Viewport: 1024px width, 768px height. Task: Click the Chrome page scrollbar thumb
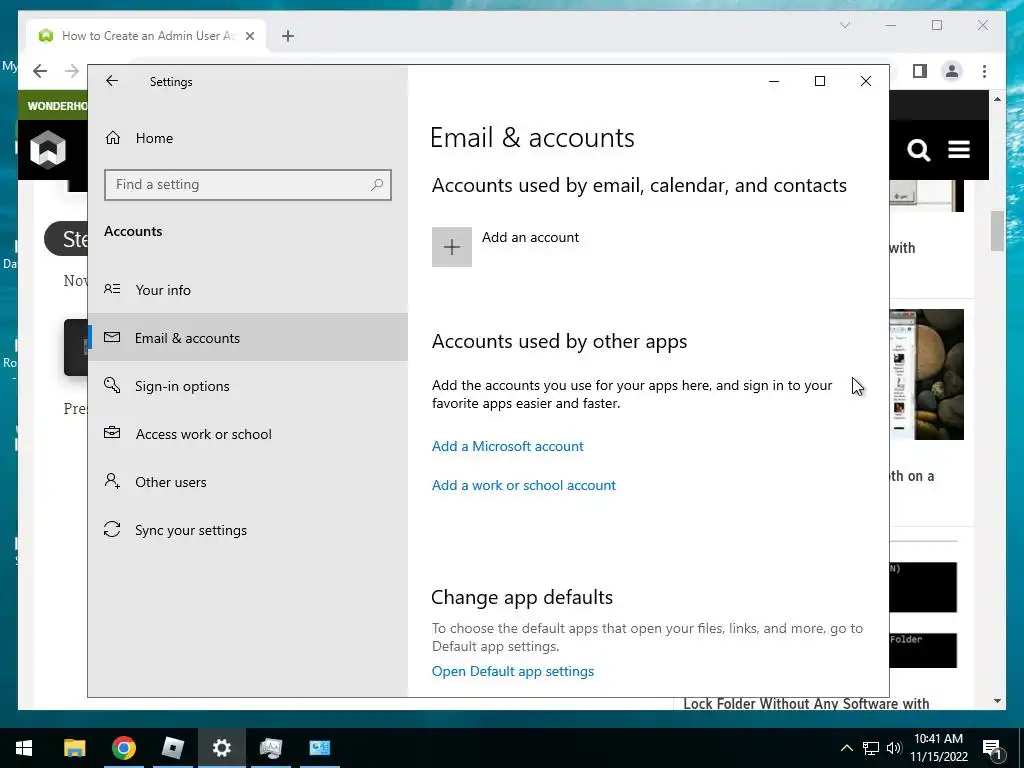pos(997,231)
